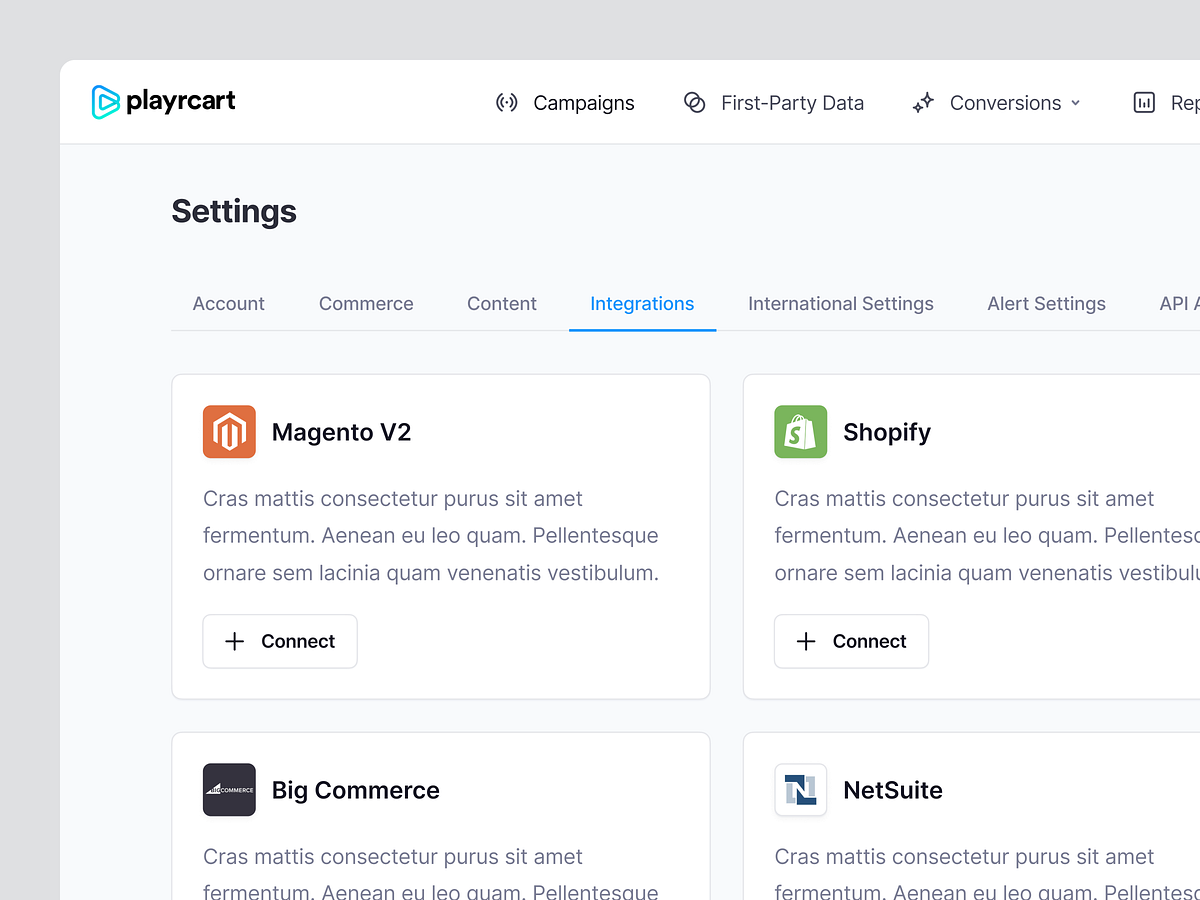Viewport: 1200px width, 900px height.
Task: Click the Playrcart logo icon
Action: tap(106, 101)
